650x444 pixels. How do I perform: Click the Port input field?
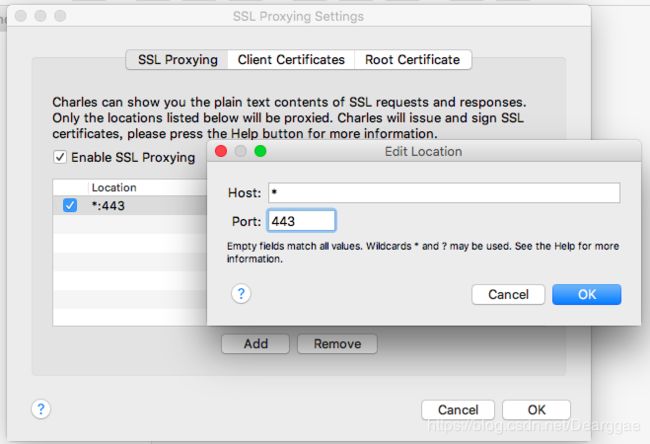click(301, 221)
